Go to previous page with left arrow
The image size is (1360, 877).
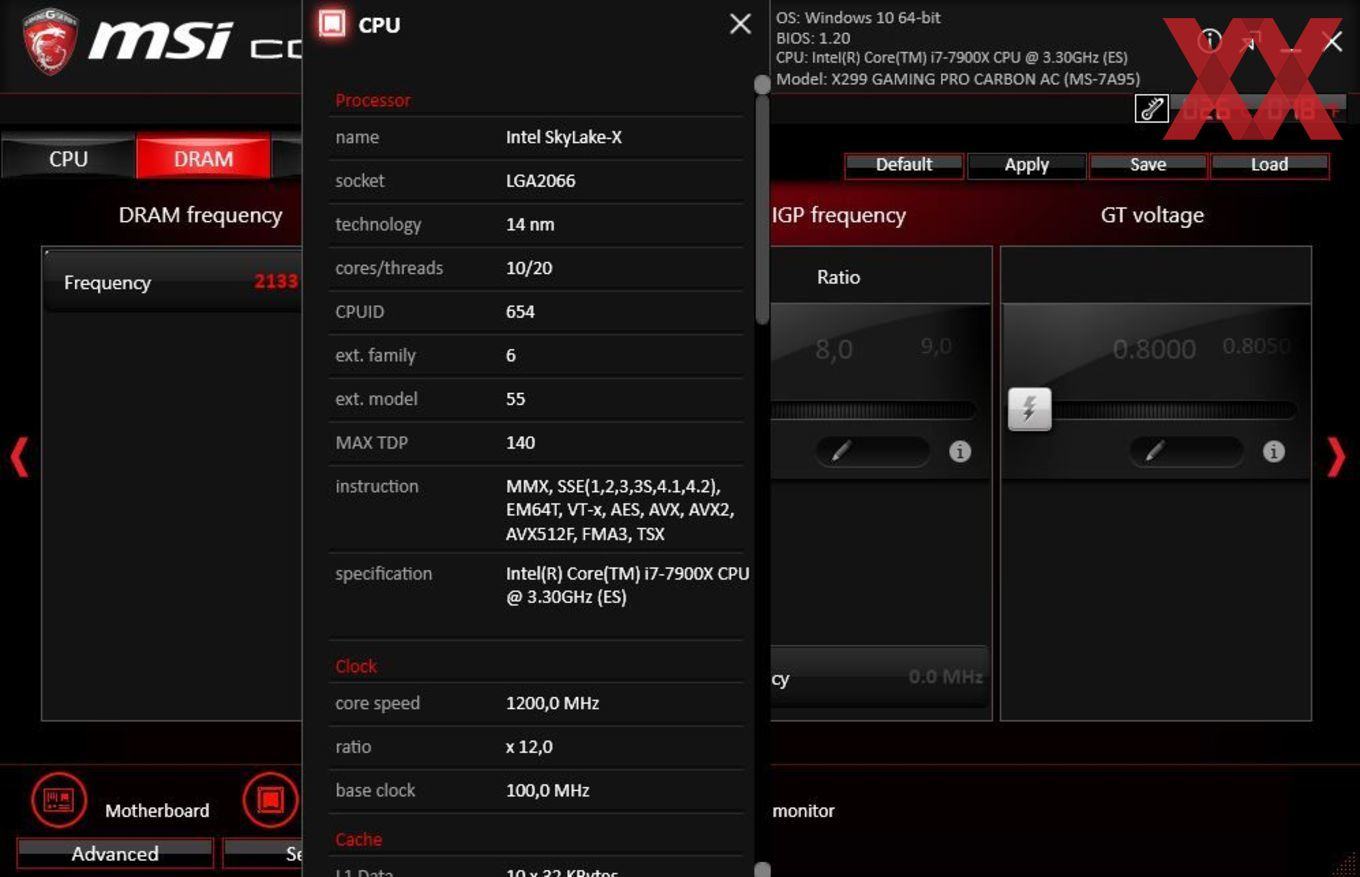click(x=19, y=457)
